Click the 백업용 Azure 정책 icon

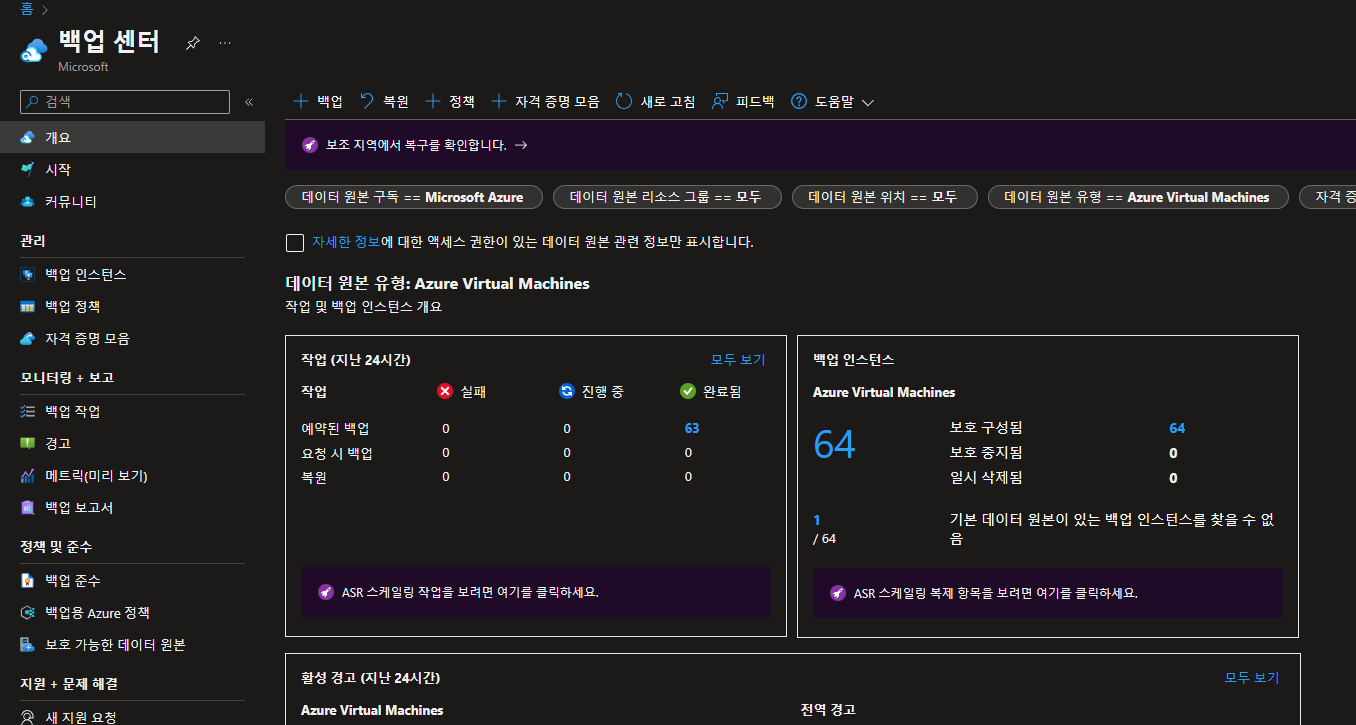[x=28, y=613]
